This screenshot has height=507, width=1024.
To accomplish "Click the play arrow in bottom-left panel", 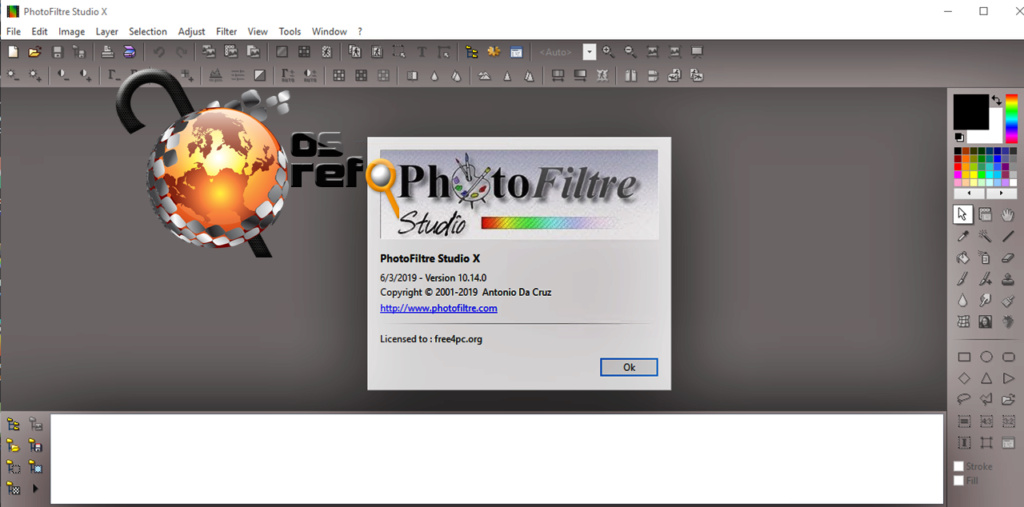I will pos(35,487).
